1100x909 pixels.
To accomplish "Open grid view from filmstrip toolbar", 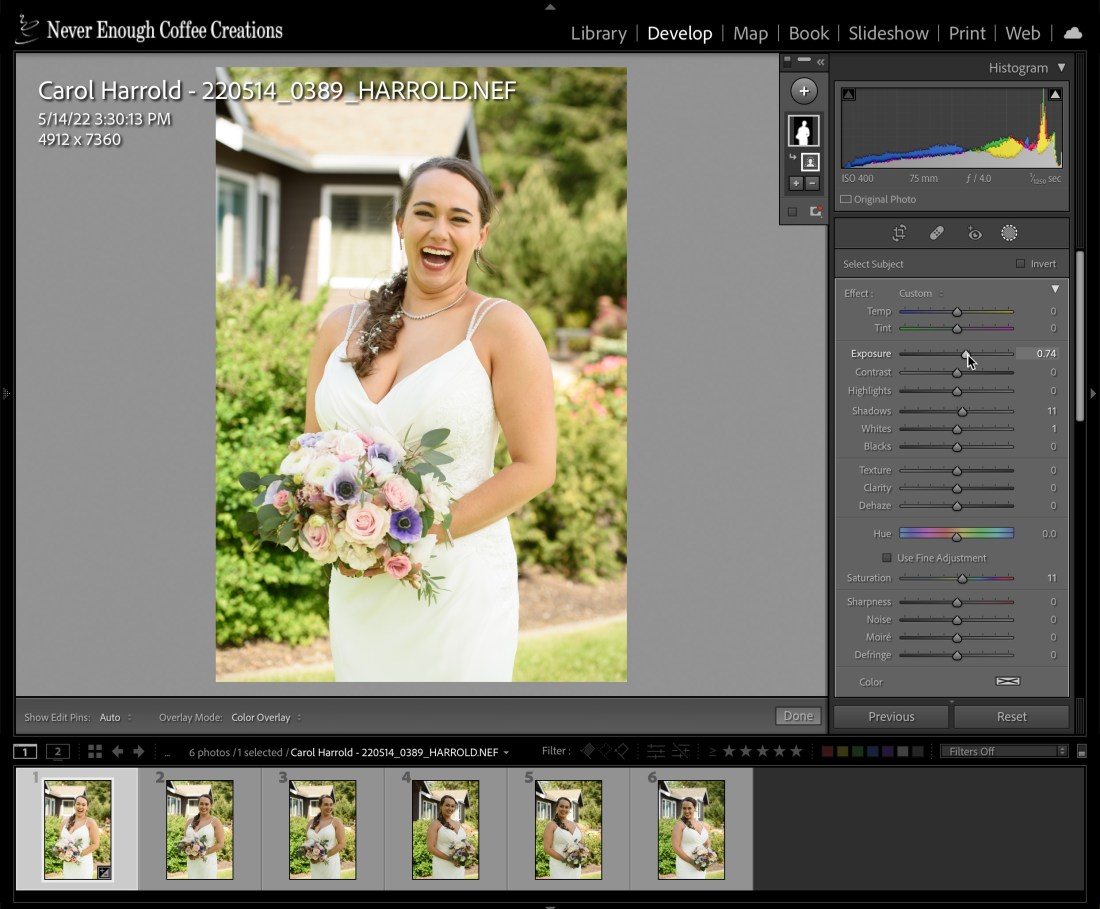I will tap(95, 751).
